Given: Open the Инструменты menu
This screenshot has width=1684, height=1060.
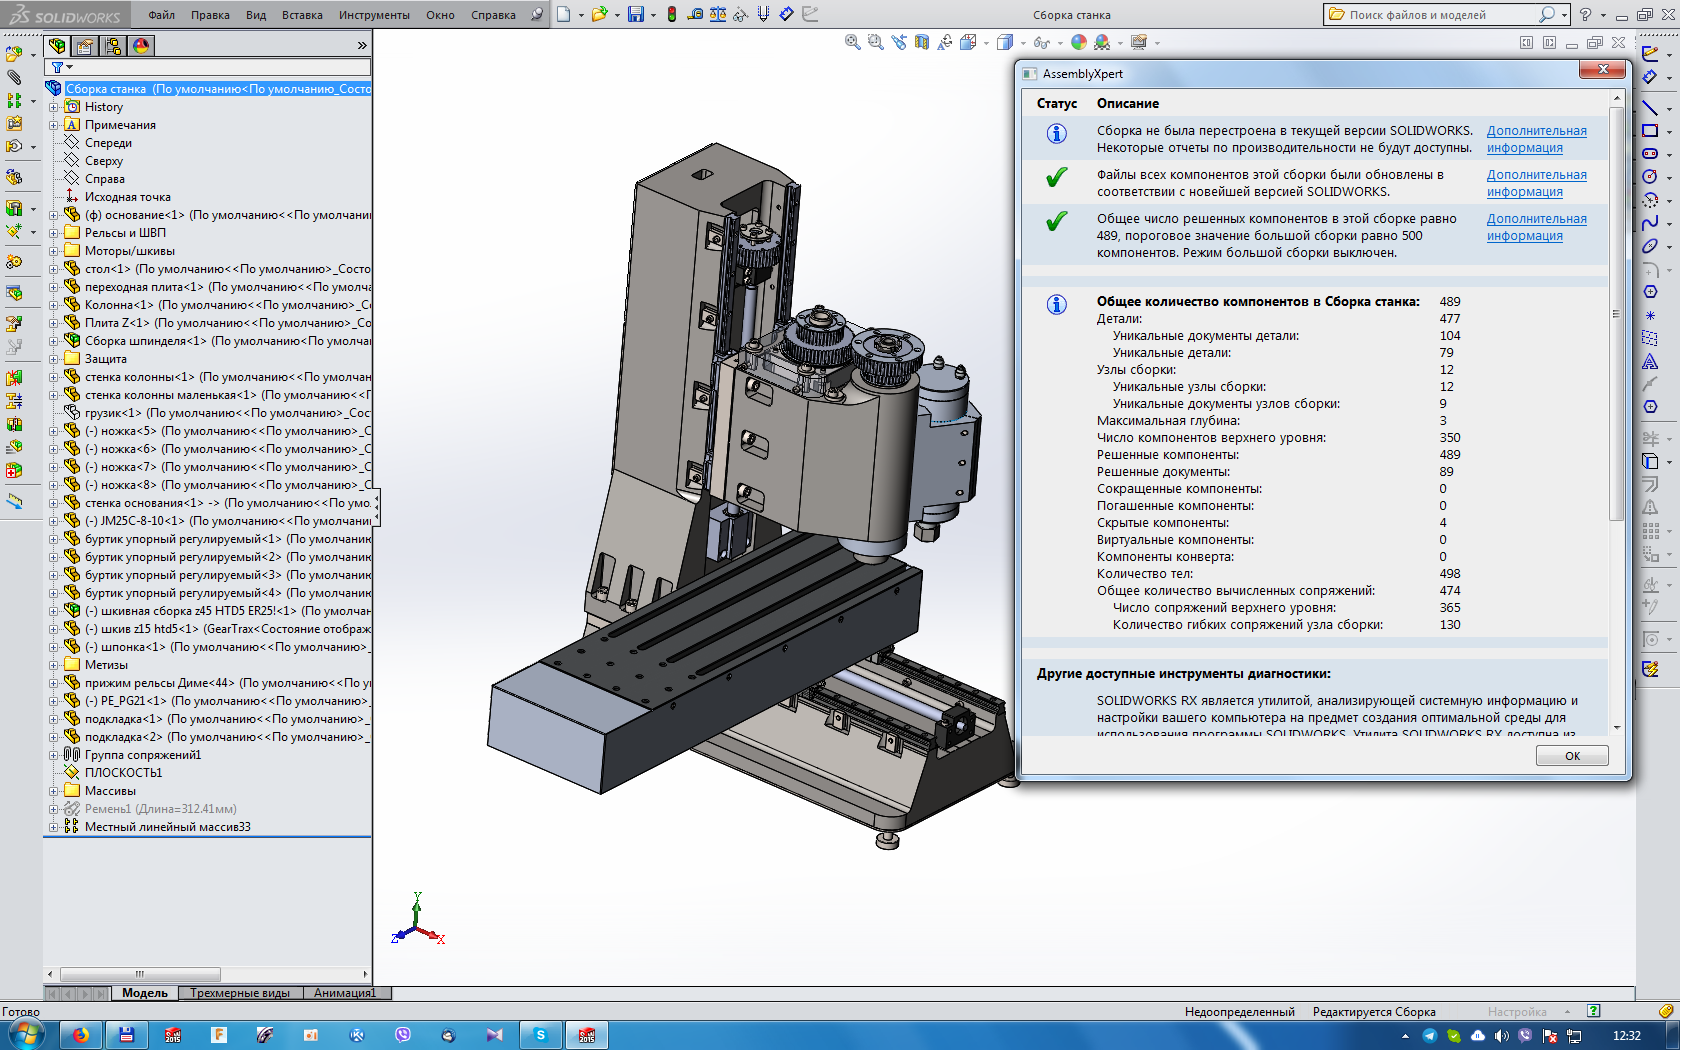Looking at the screenshot, I should [374, 15].
